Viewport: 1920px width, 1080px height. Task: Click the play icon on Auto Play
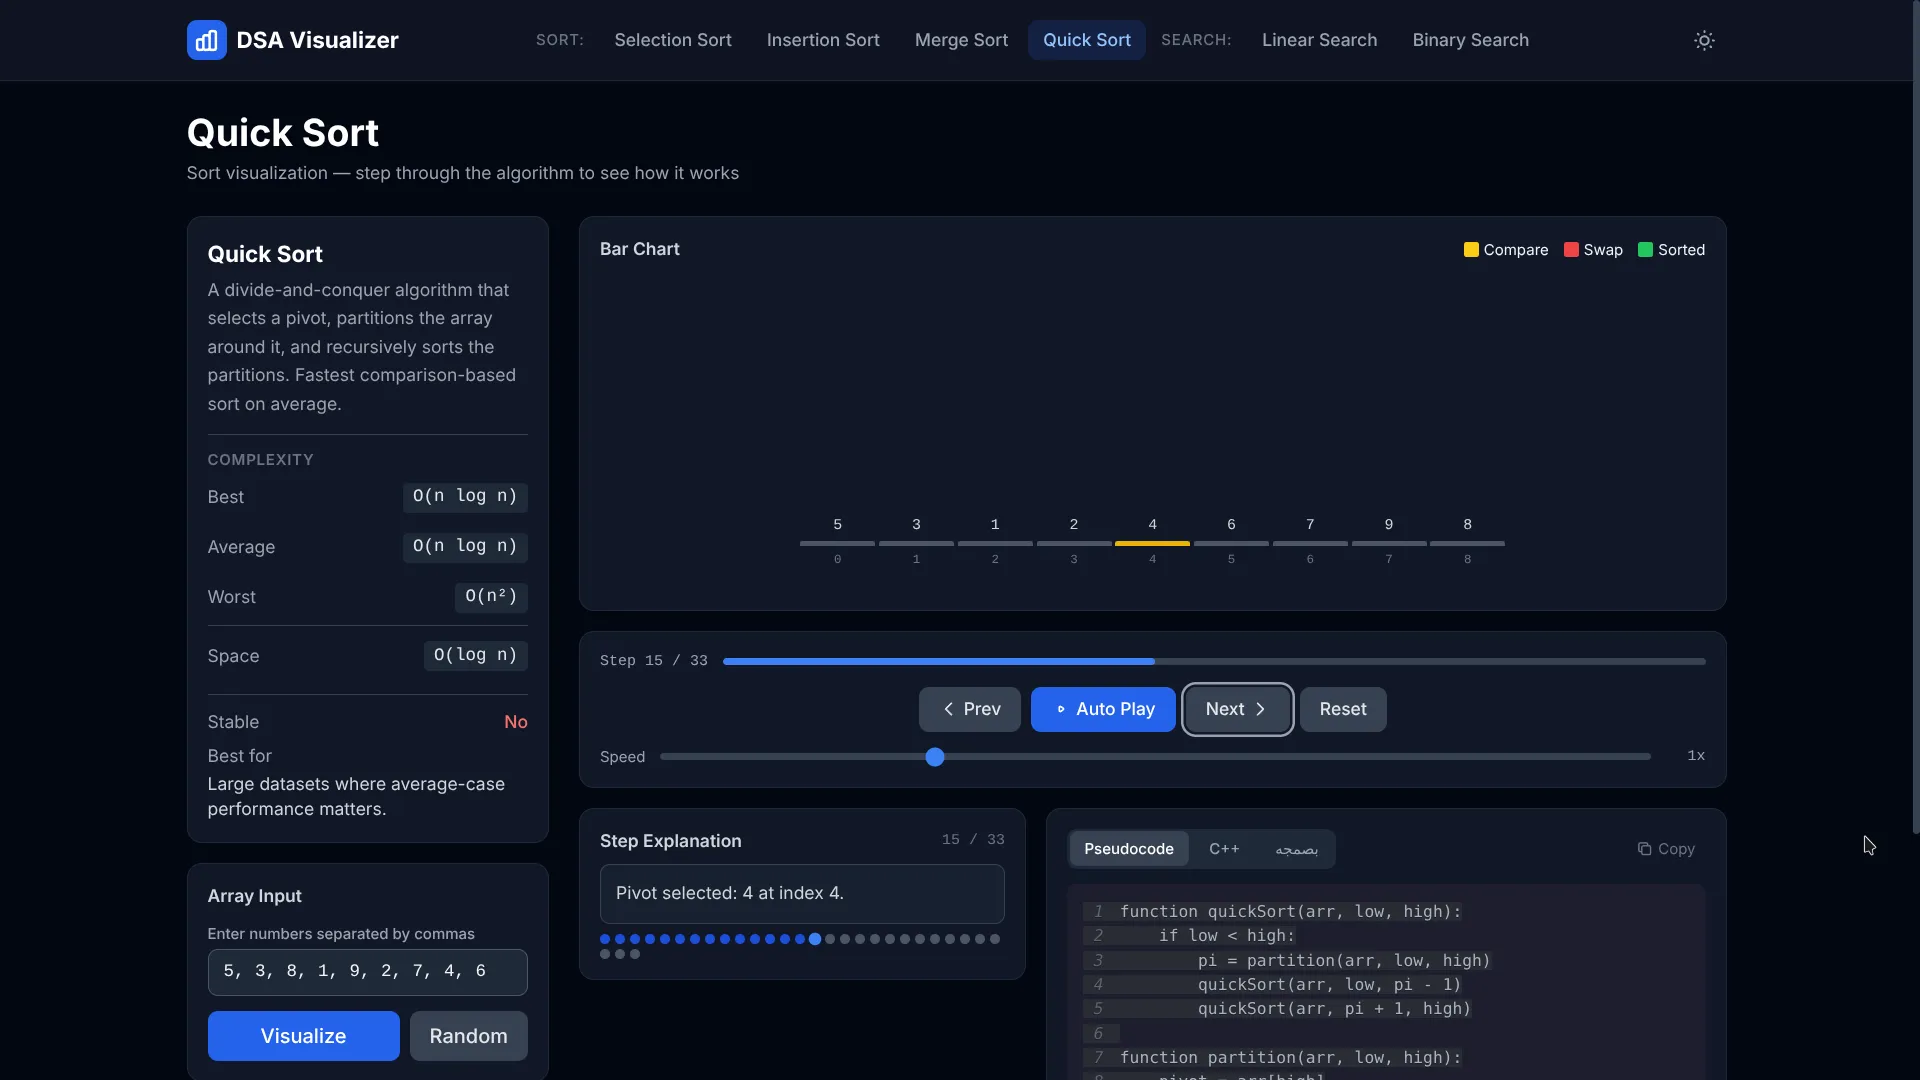click(x=1061, y=709)
